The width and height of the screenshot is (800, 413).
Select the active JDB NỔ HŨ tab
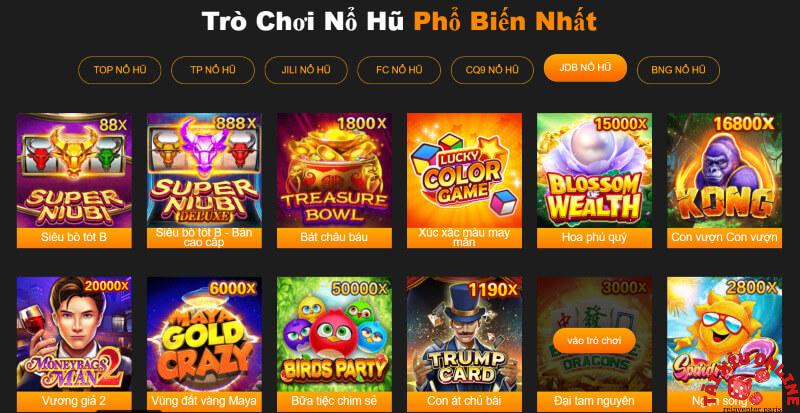click(x=585, y=68)
